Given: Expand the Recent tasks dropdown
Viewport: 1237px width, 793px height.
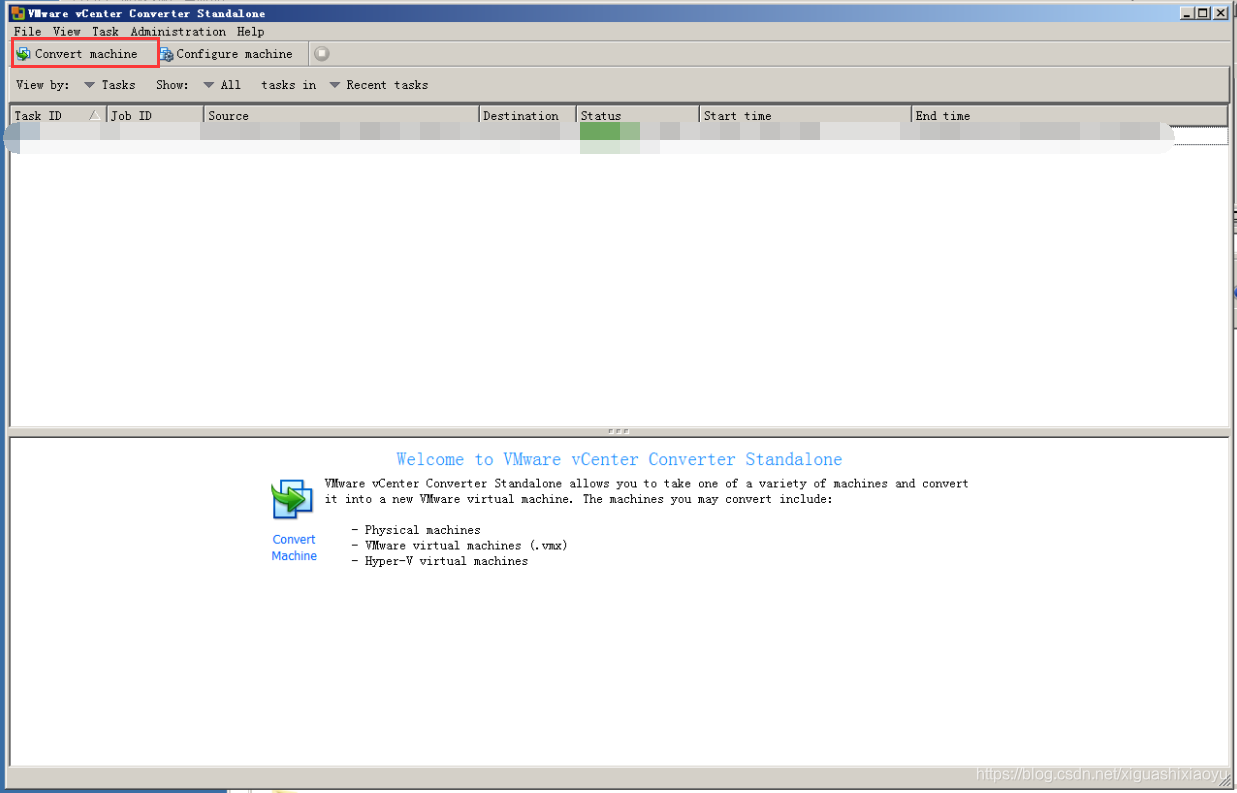Looking at the screenshot, I should click(x=379, y=85).
